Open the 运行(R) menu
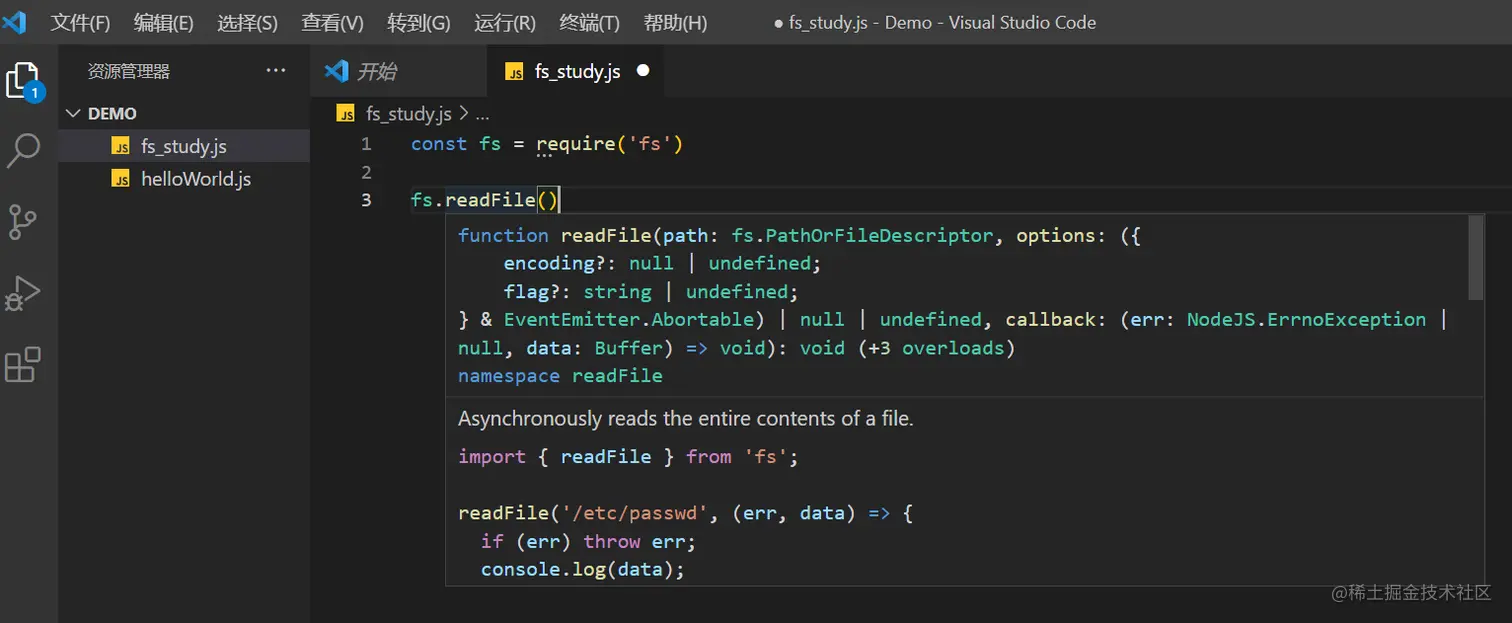1512x623 pixels. click(505, 22)
